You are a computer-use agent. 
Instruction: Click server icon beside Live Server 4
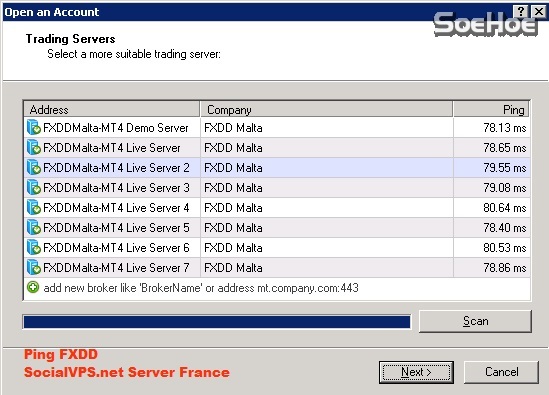(34, 207)
